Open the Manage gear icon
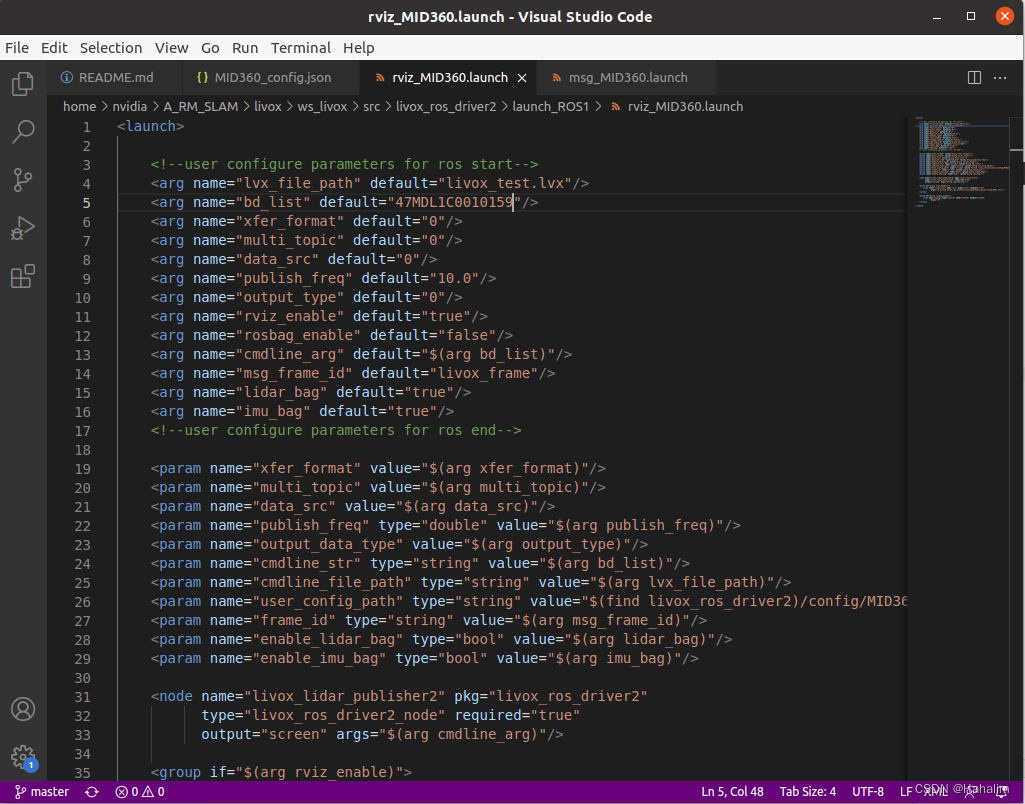Image resolution: width=1025 pixels, height=804 pixels. (x=23, y=757)
